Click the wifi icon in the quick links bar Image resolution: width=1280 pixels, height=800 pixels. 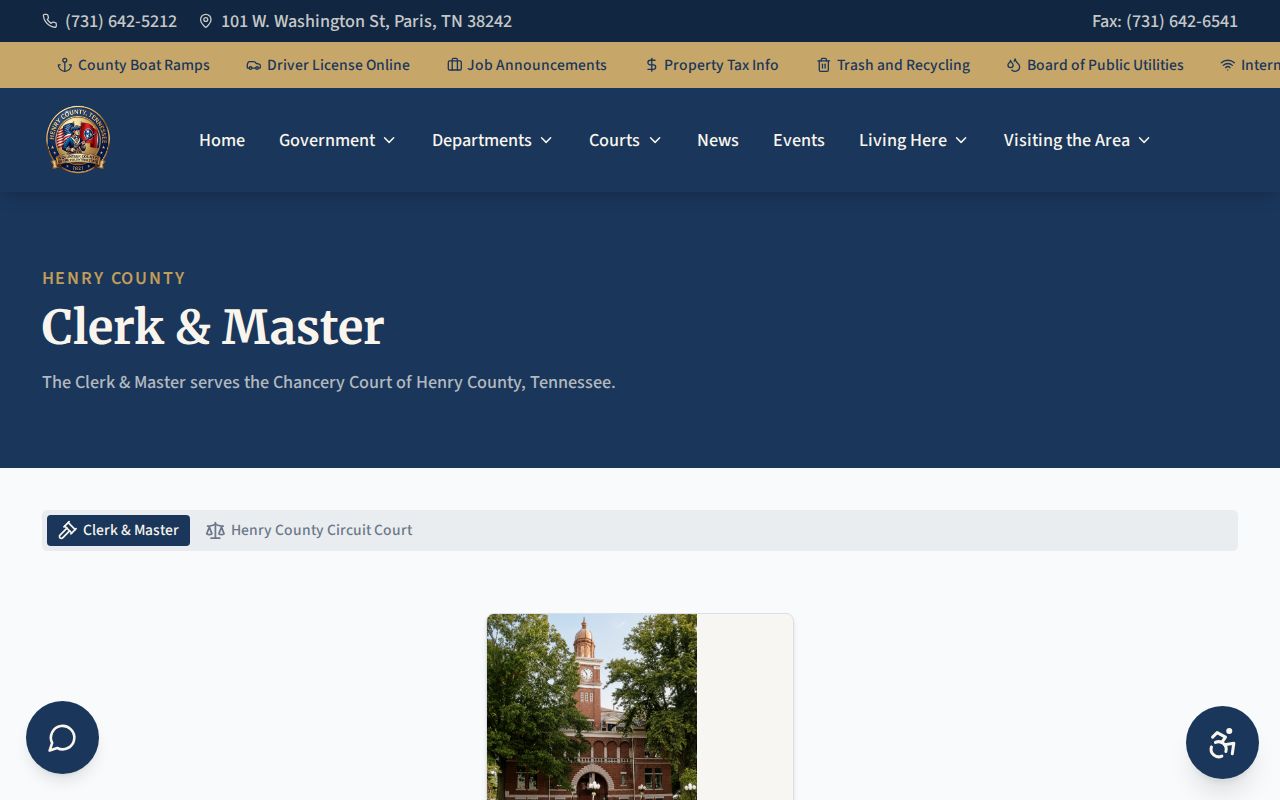(1228, 65)
